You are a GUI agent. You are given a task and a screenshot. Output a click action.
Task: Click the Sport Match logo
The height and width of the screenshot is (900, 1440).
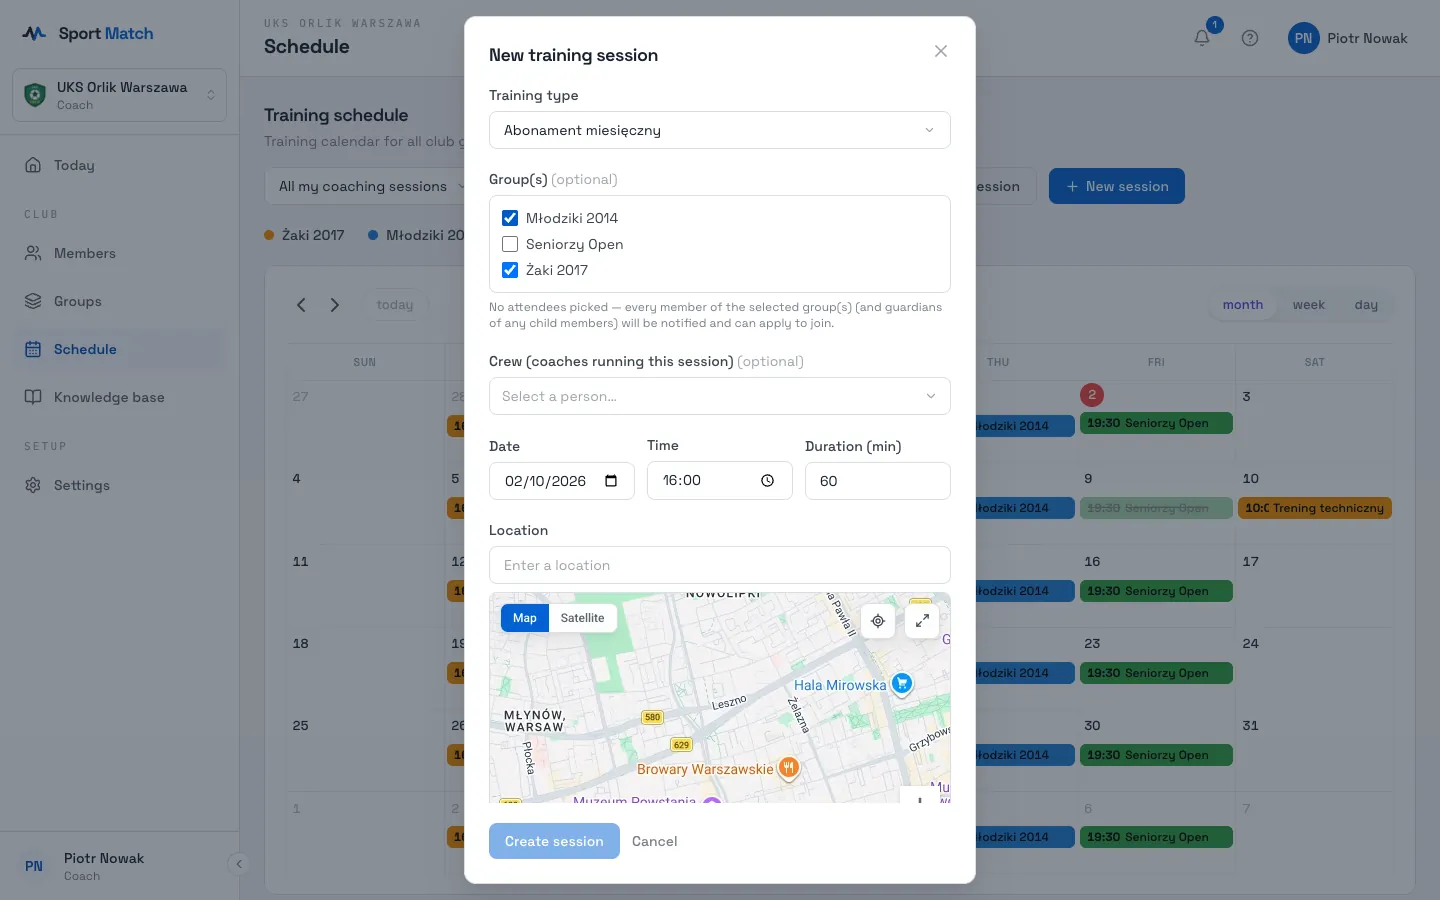(x=88, y=33)
